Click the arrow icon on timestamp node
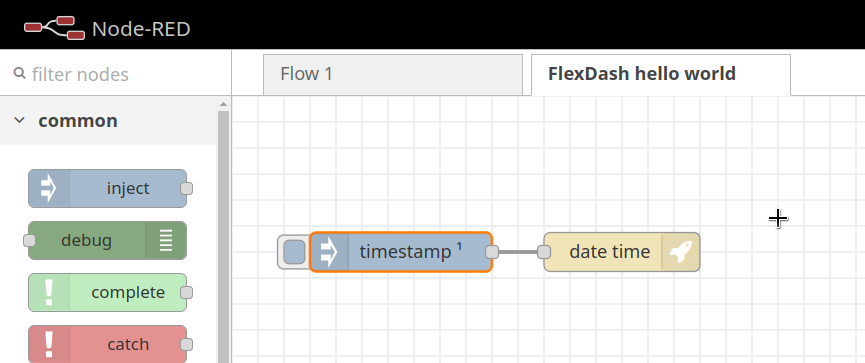This screenshot has width=865, height=363. click(329, 252)
